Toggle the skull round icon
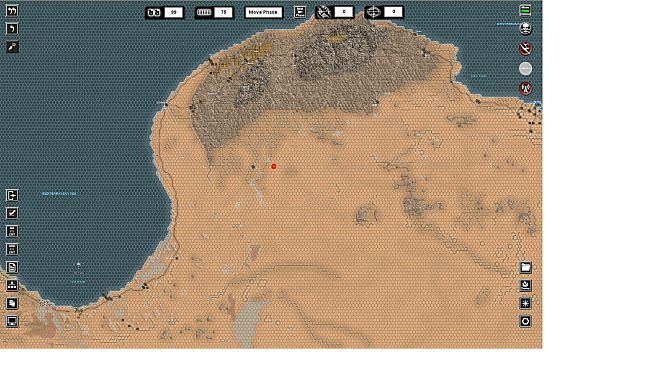This screenshot has width=651, height=366. click(x=526, y=29)
